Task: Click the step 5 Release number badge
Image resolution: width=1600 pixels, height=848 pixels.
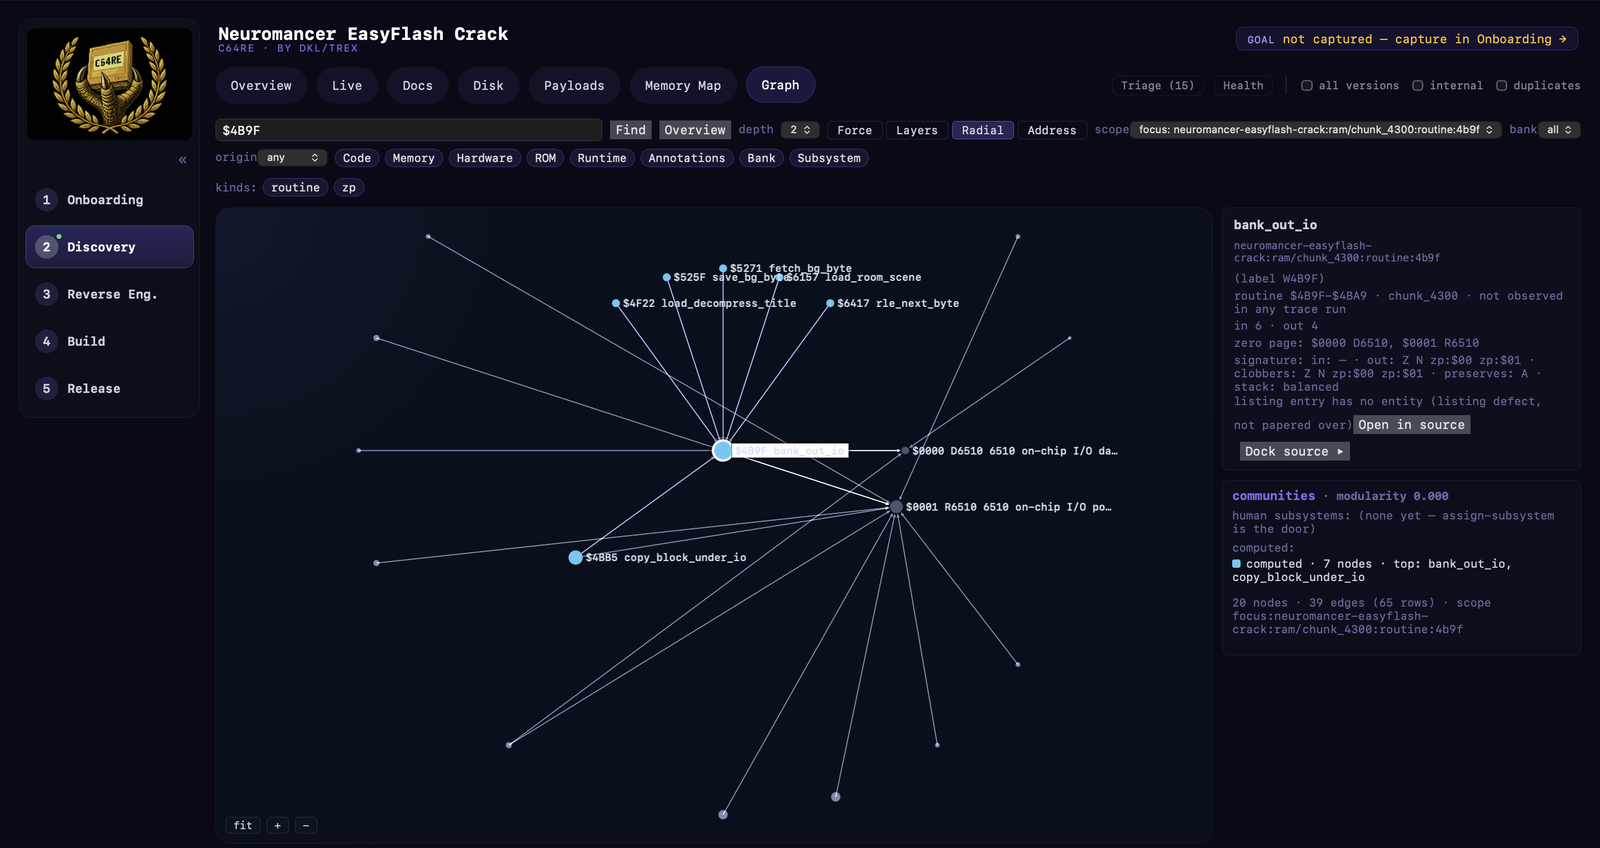Action: [46, 388]
